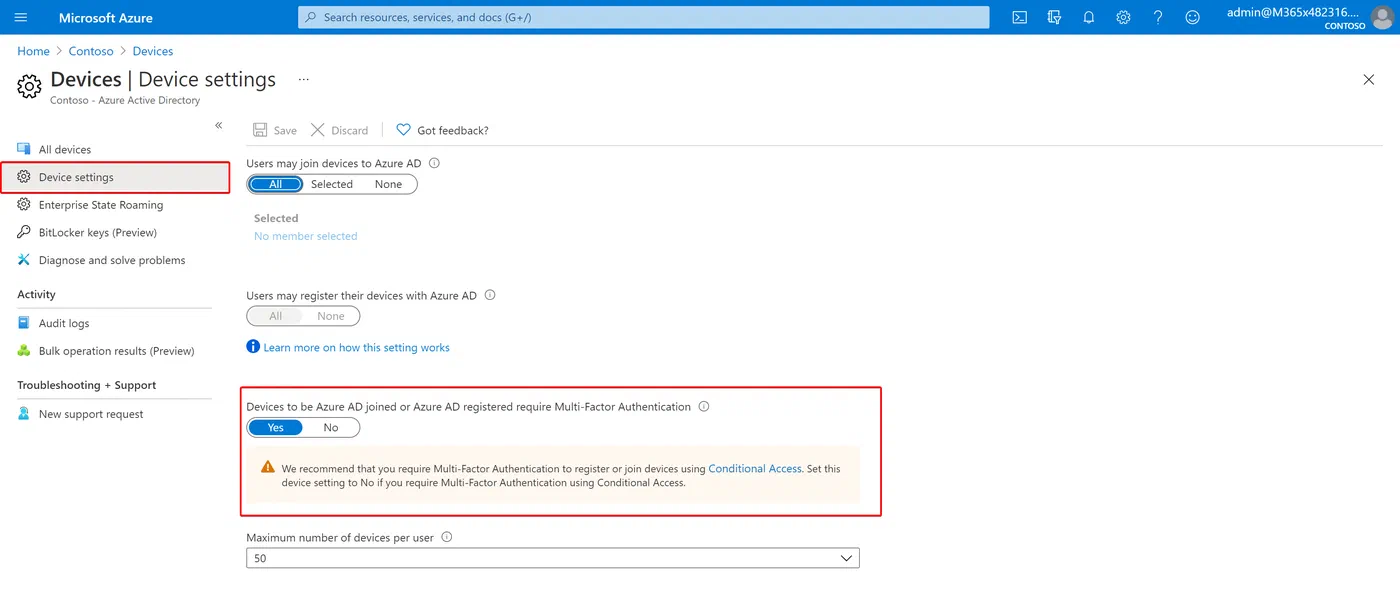The height and width of the screenshot is (602, 1400).
Task: Open the help question mark icon
Action: click(x=1158, y=17)
